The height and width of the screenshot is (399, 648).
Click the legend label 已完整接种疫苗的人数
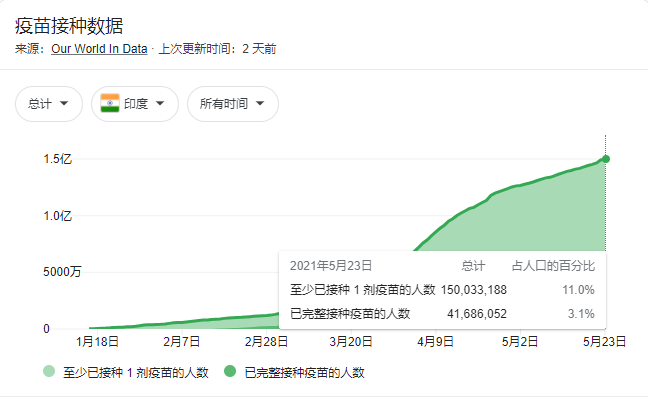[305, 373]
